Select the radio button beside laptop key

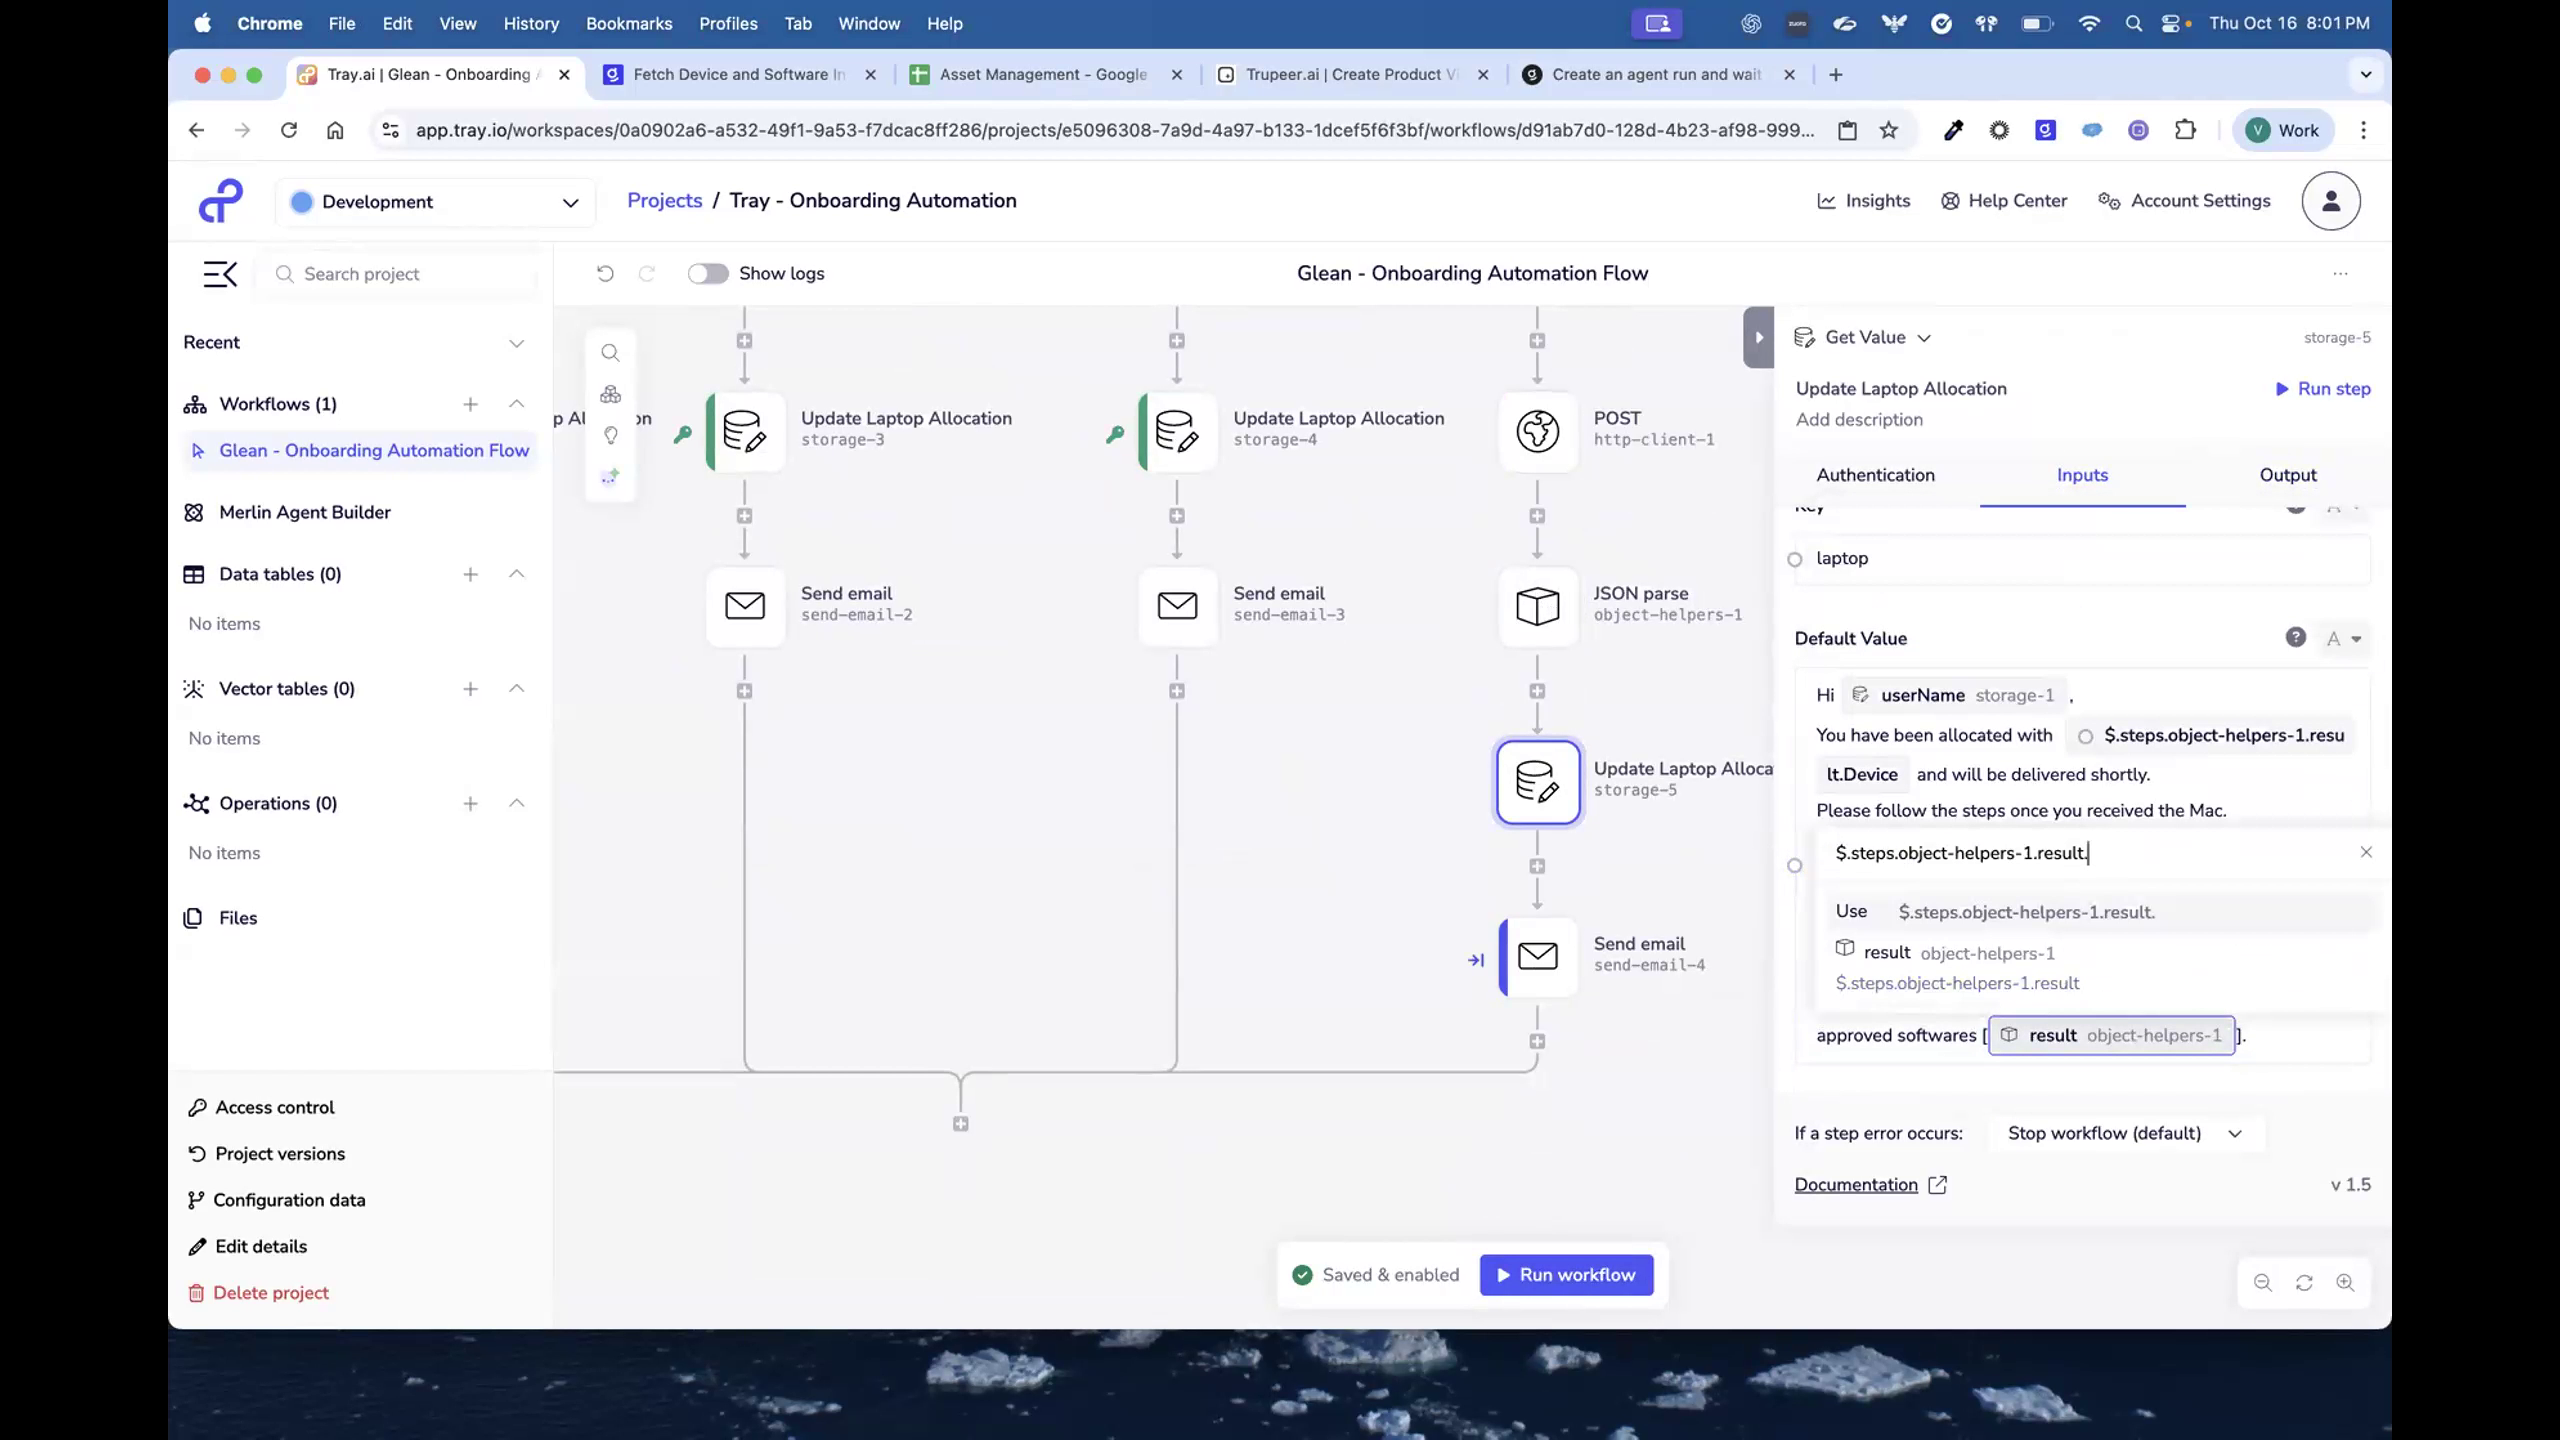click(1796, 559)
